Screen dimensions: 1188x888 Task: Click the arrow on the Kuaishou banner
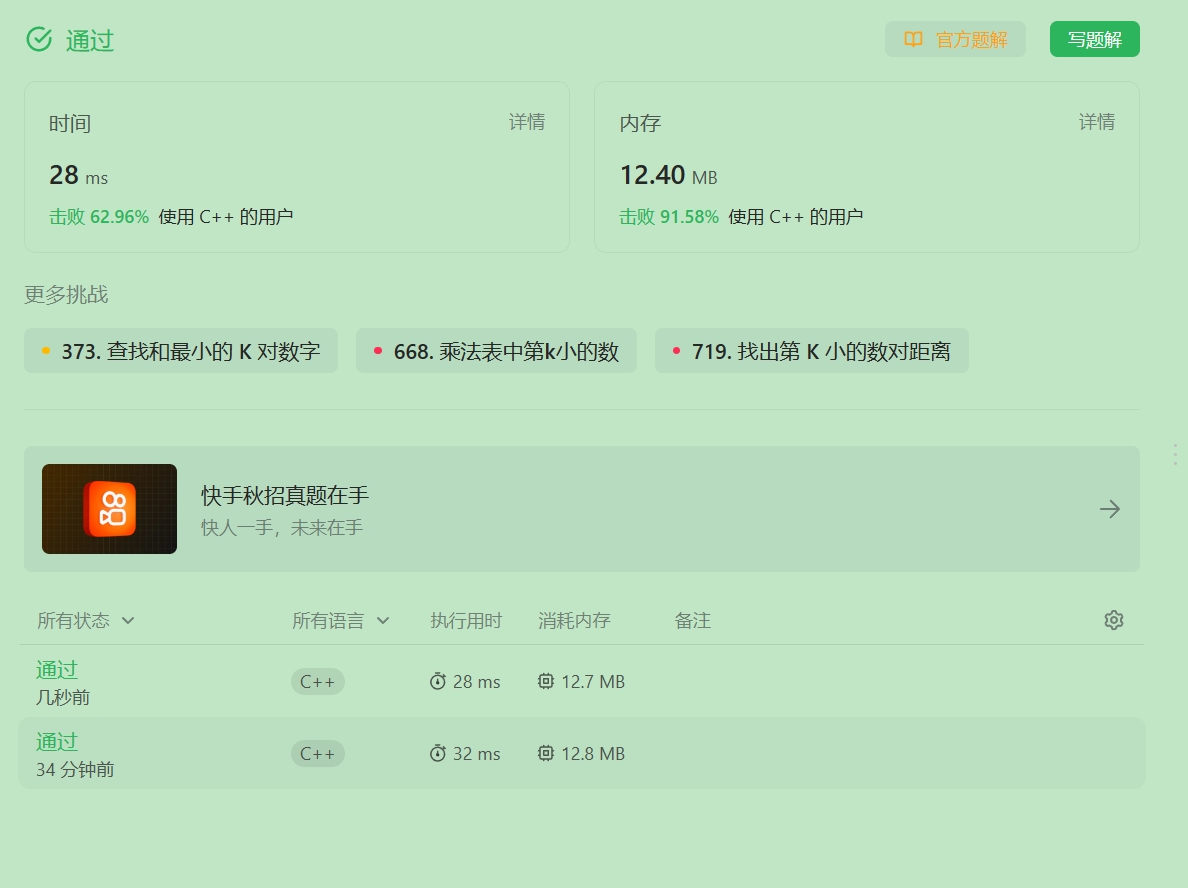pyautogui.click(x=1109, y=509)
